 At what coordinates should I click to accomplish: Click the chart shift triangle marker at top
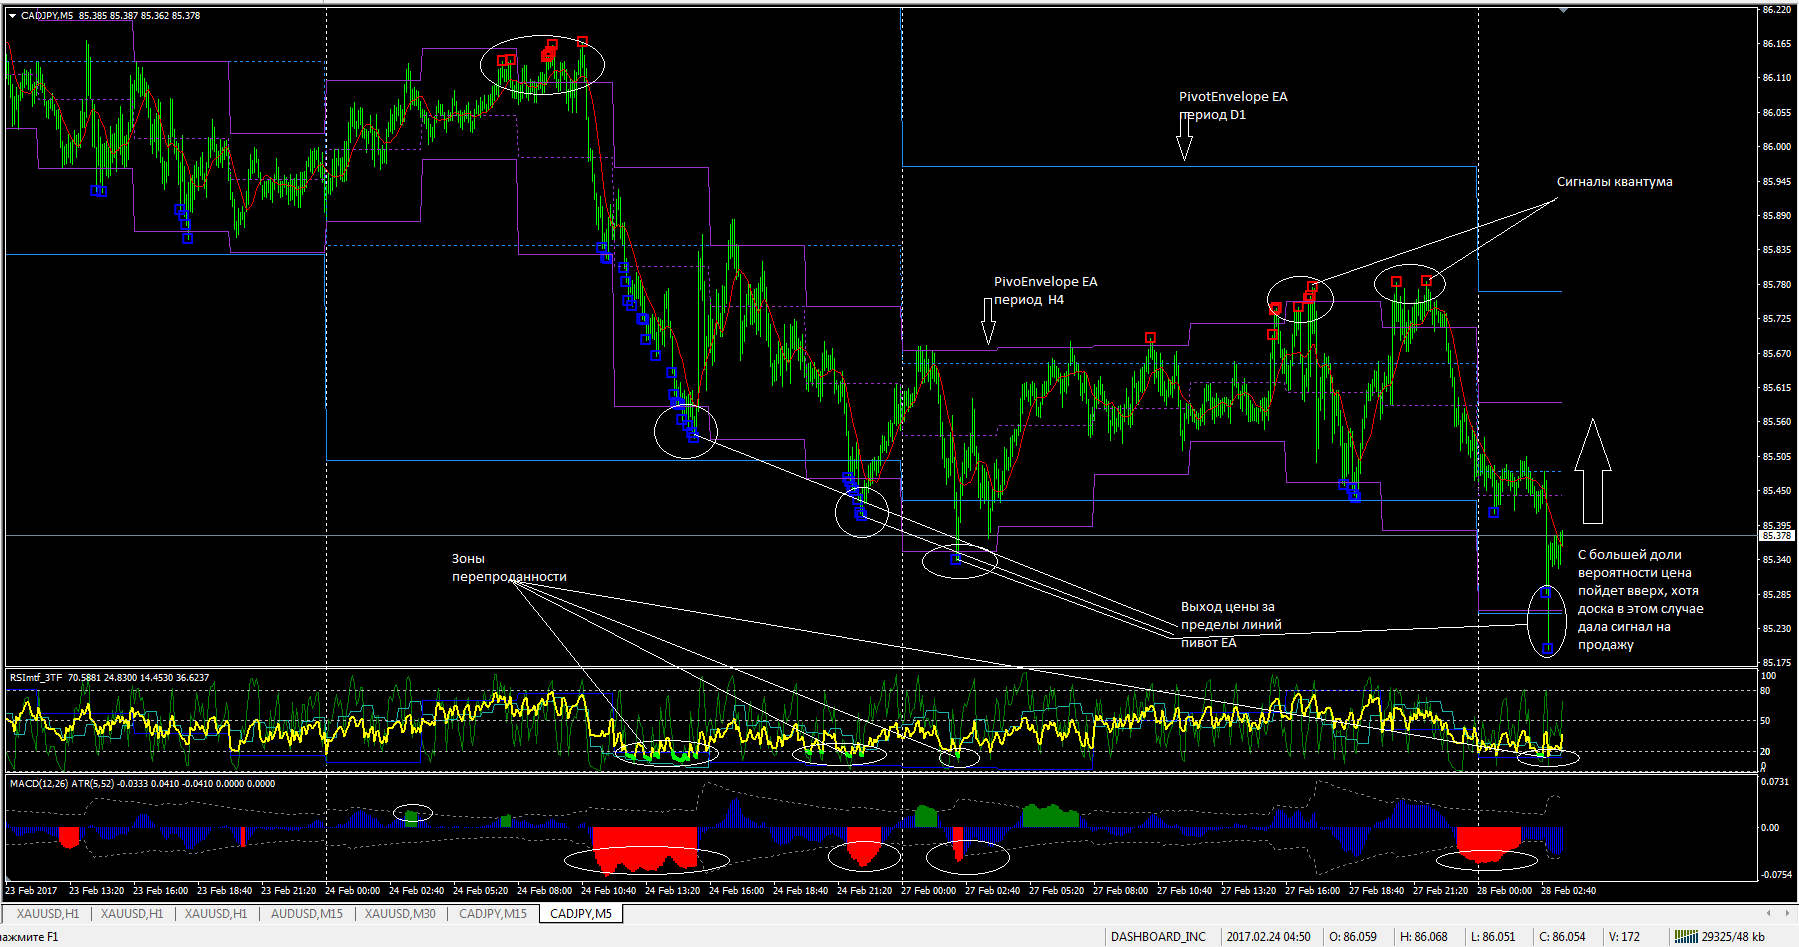(1563, 10)
